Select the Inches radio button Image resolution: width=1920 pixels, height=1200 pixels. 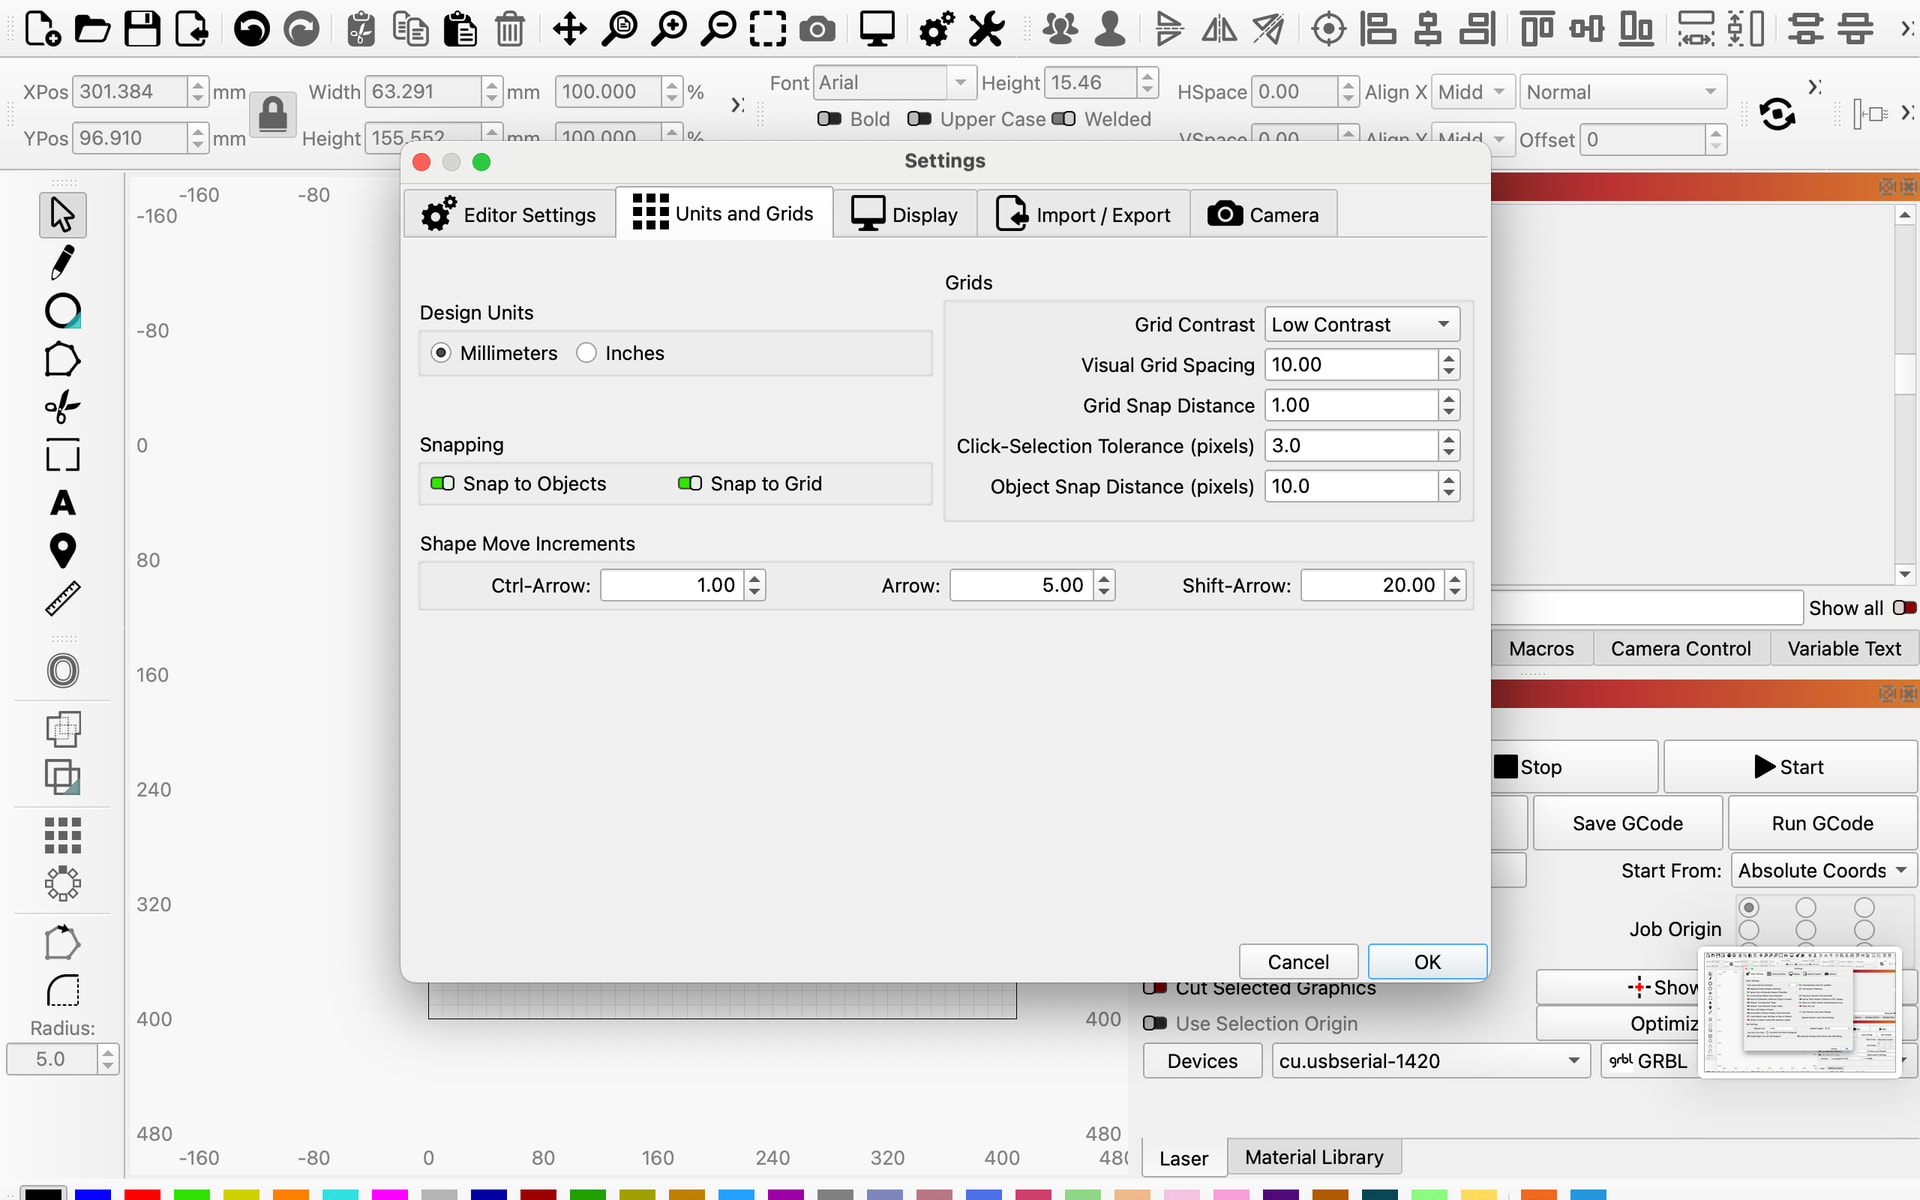click(587, 353)
